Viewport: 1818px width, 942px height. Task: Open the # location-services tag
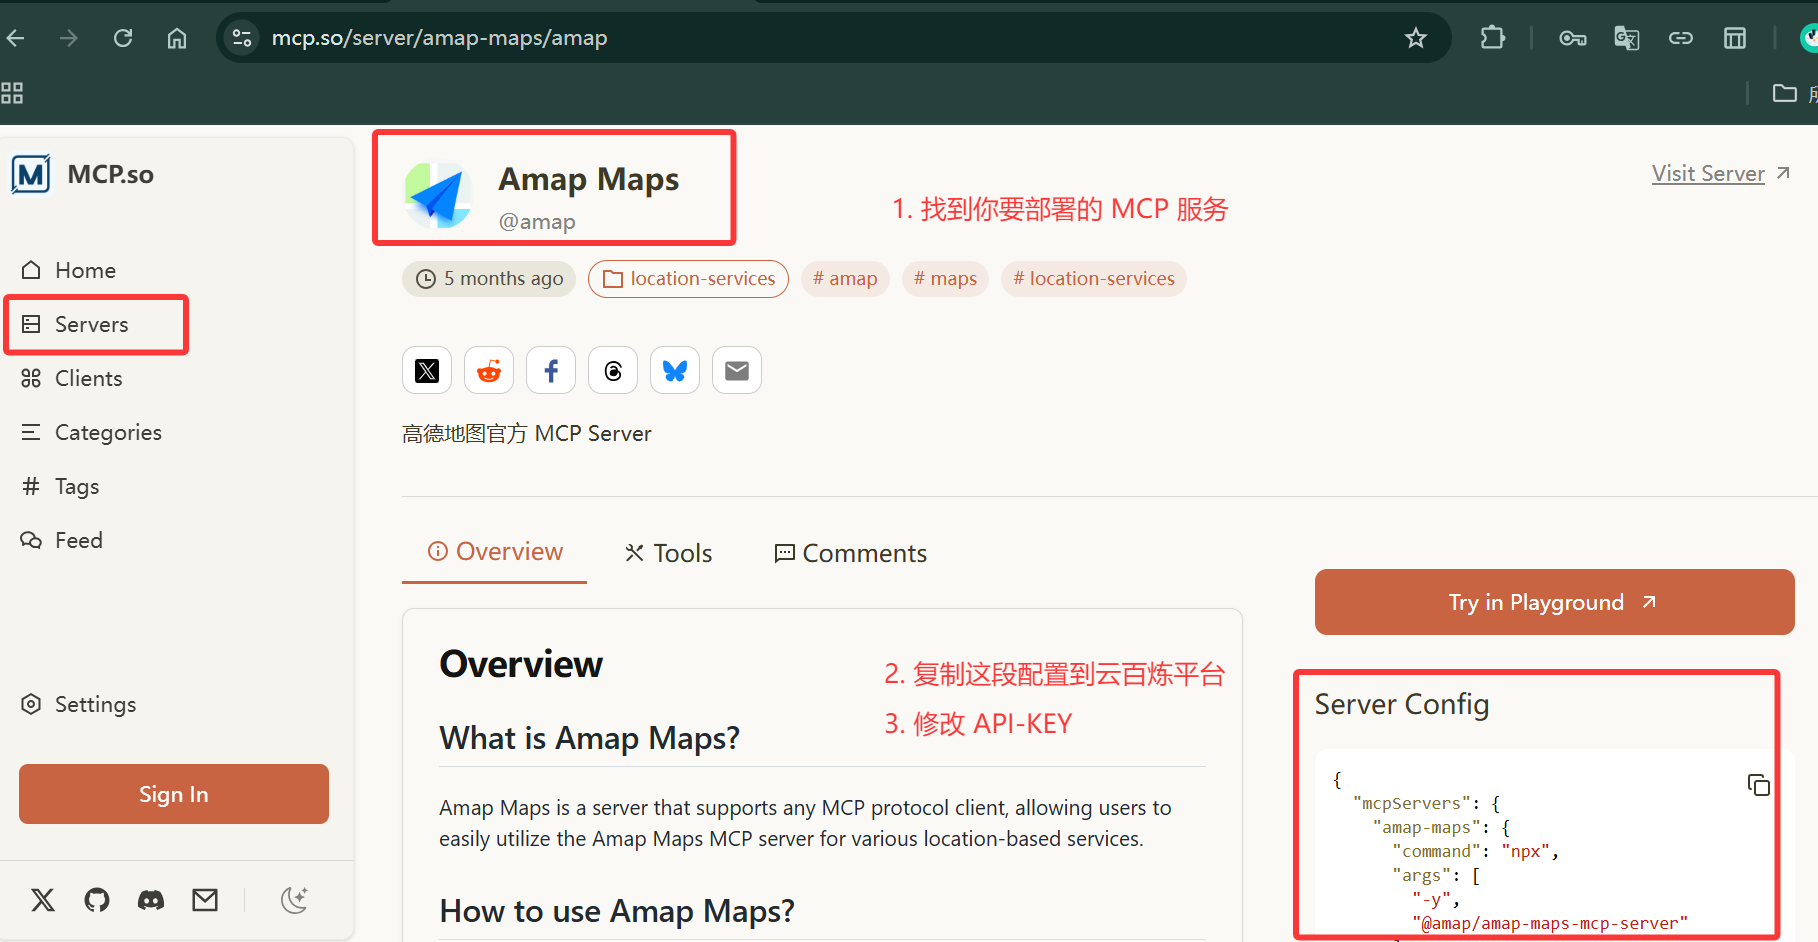point(1094,279)
